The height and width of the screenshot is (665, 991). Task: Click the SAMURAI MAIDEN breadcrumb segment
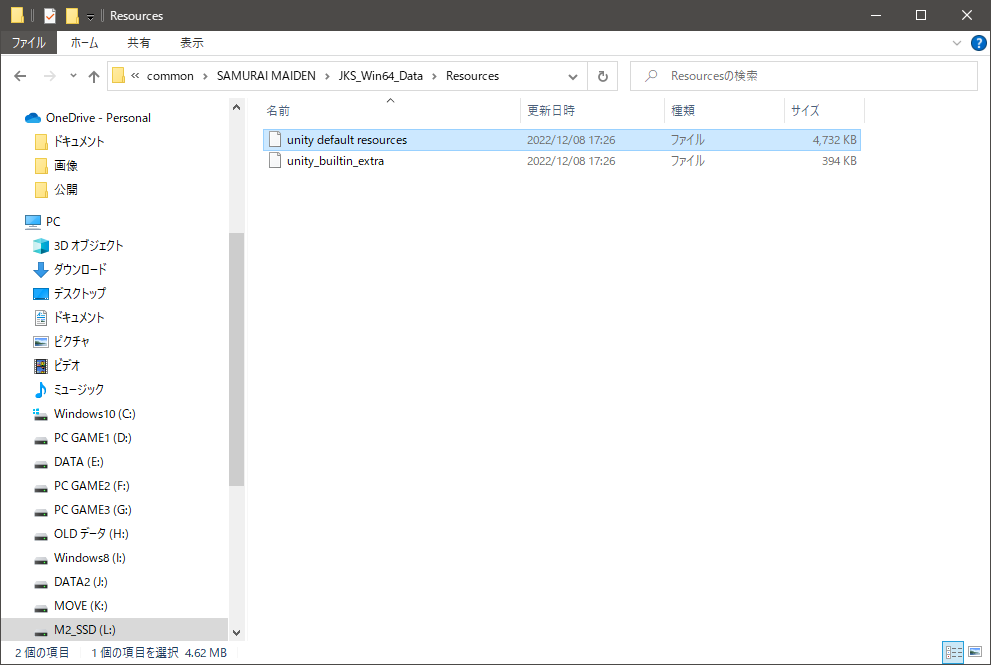266,76
